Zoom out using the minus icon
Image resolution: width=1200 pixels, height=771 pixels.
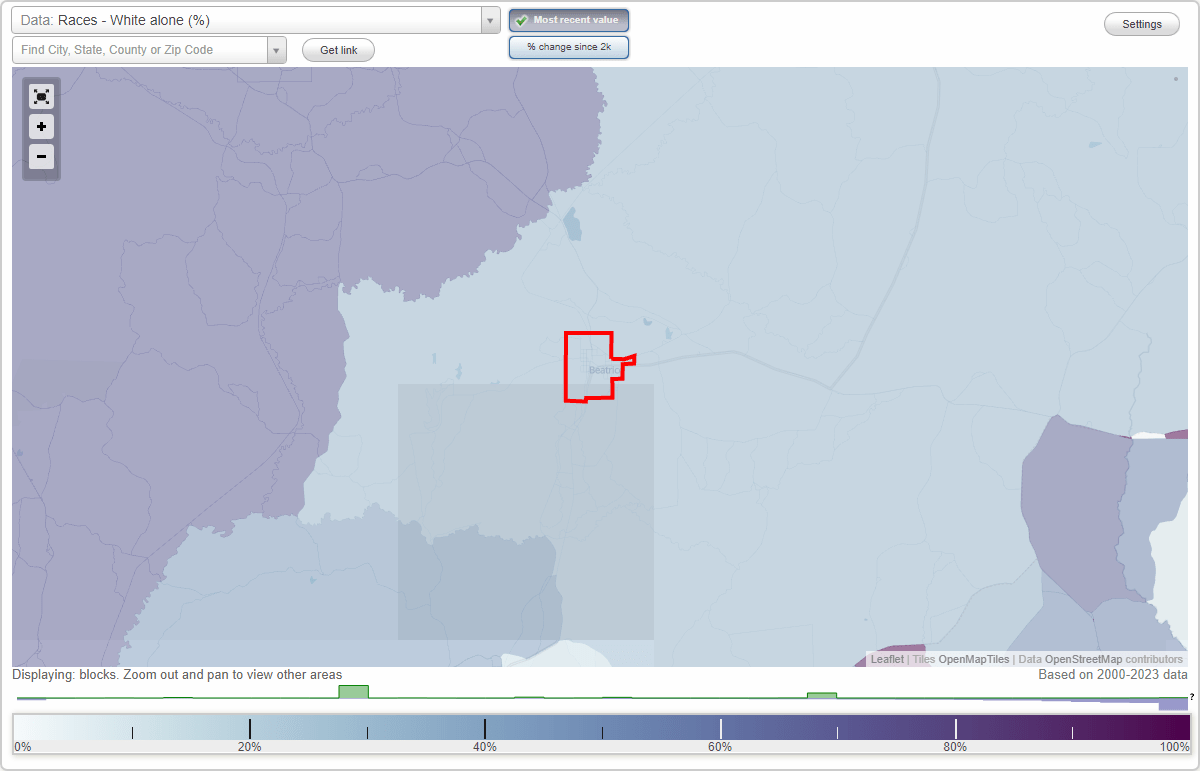click(x=41, y=156)
